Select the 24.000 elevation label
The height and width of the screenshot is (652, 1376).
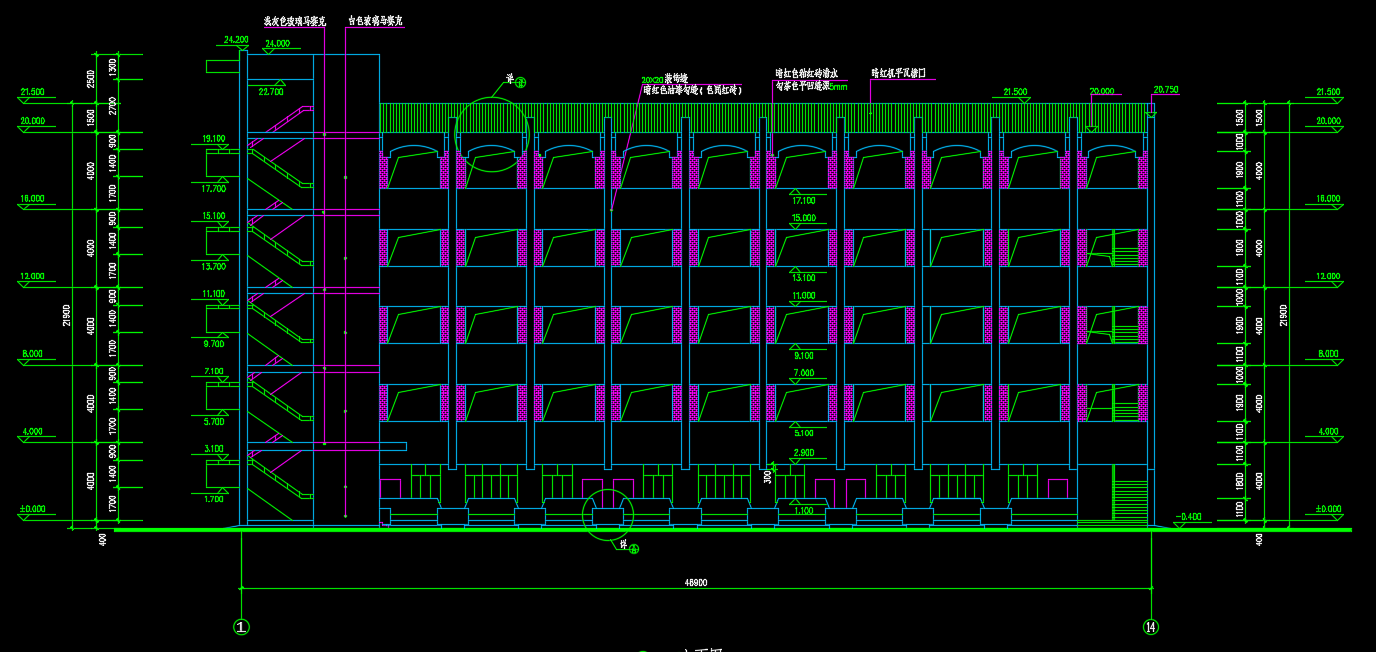pos(277,44)
